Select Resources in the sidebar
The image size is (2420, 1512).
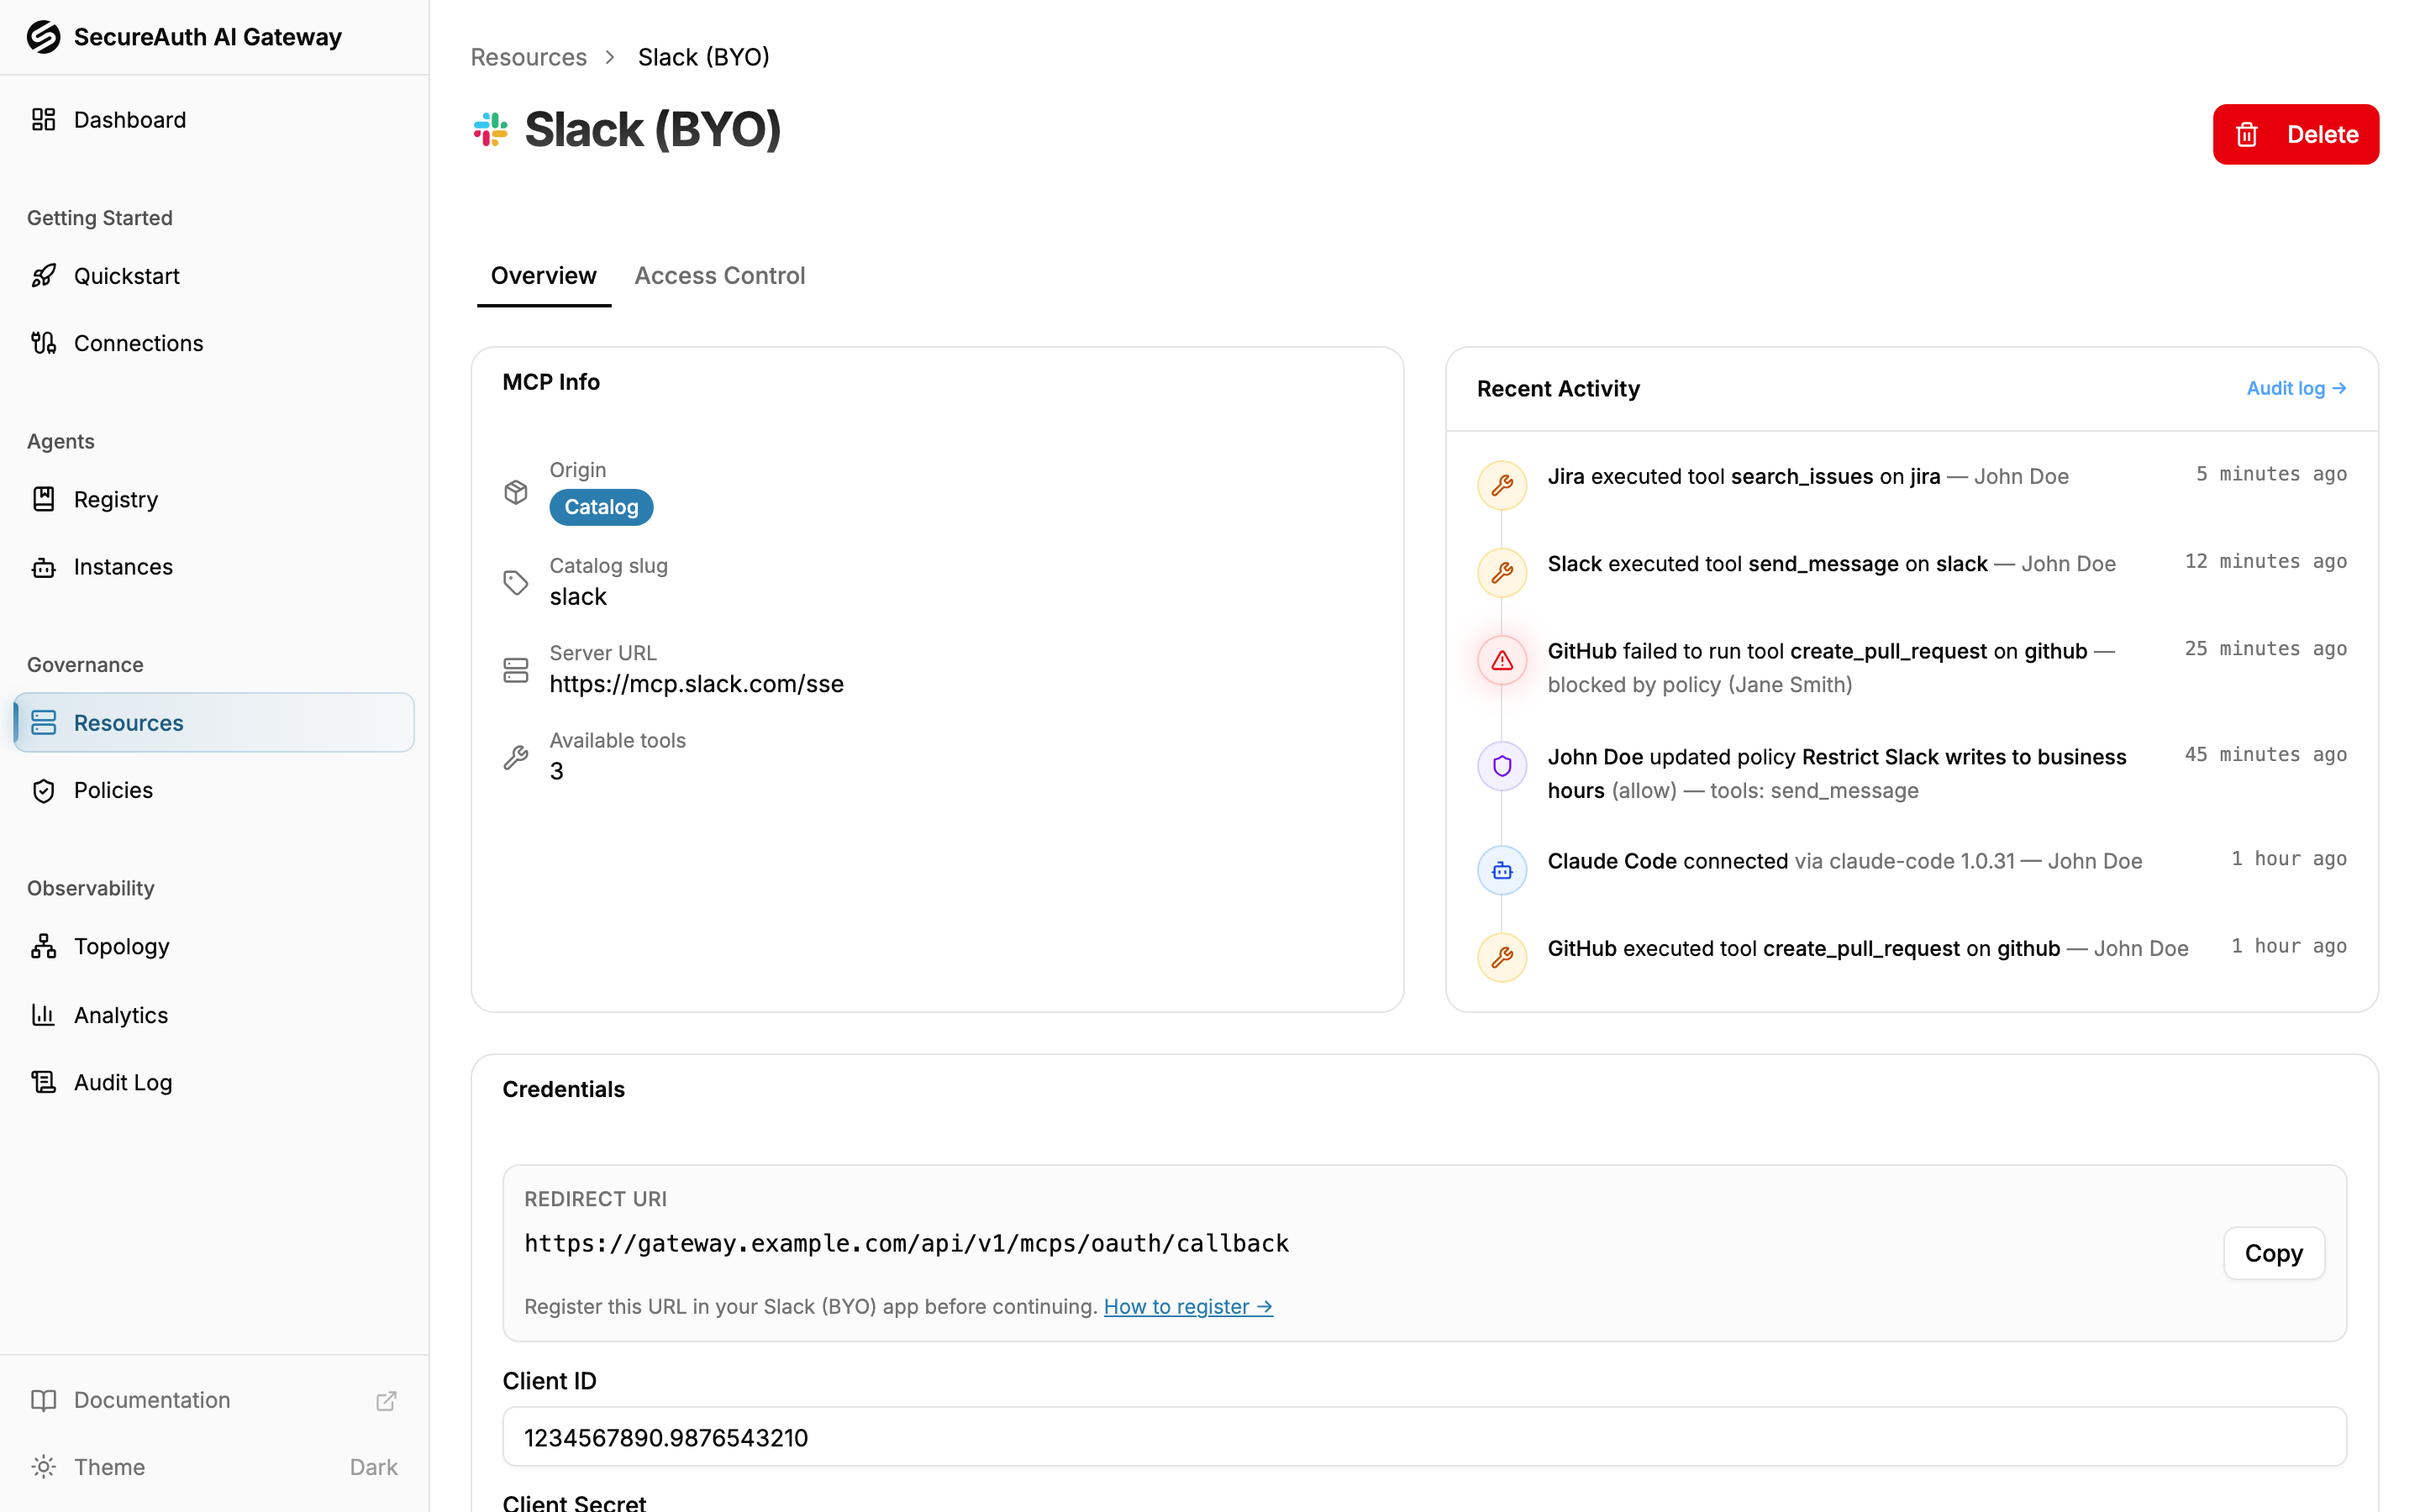(214, 723)
